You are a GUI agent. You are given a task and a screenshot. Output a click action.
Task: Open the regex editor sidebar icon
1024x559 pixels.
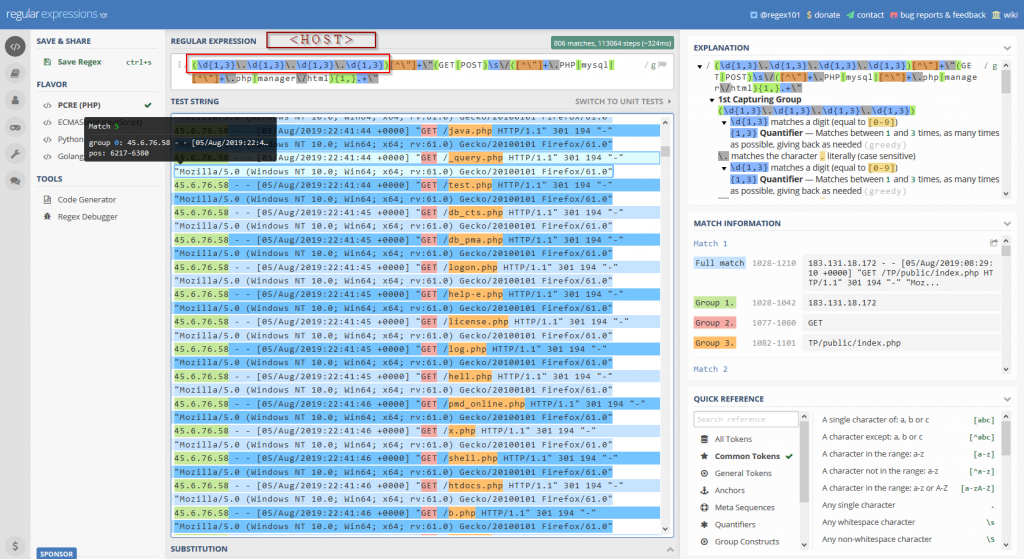[x=15, y=46]
